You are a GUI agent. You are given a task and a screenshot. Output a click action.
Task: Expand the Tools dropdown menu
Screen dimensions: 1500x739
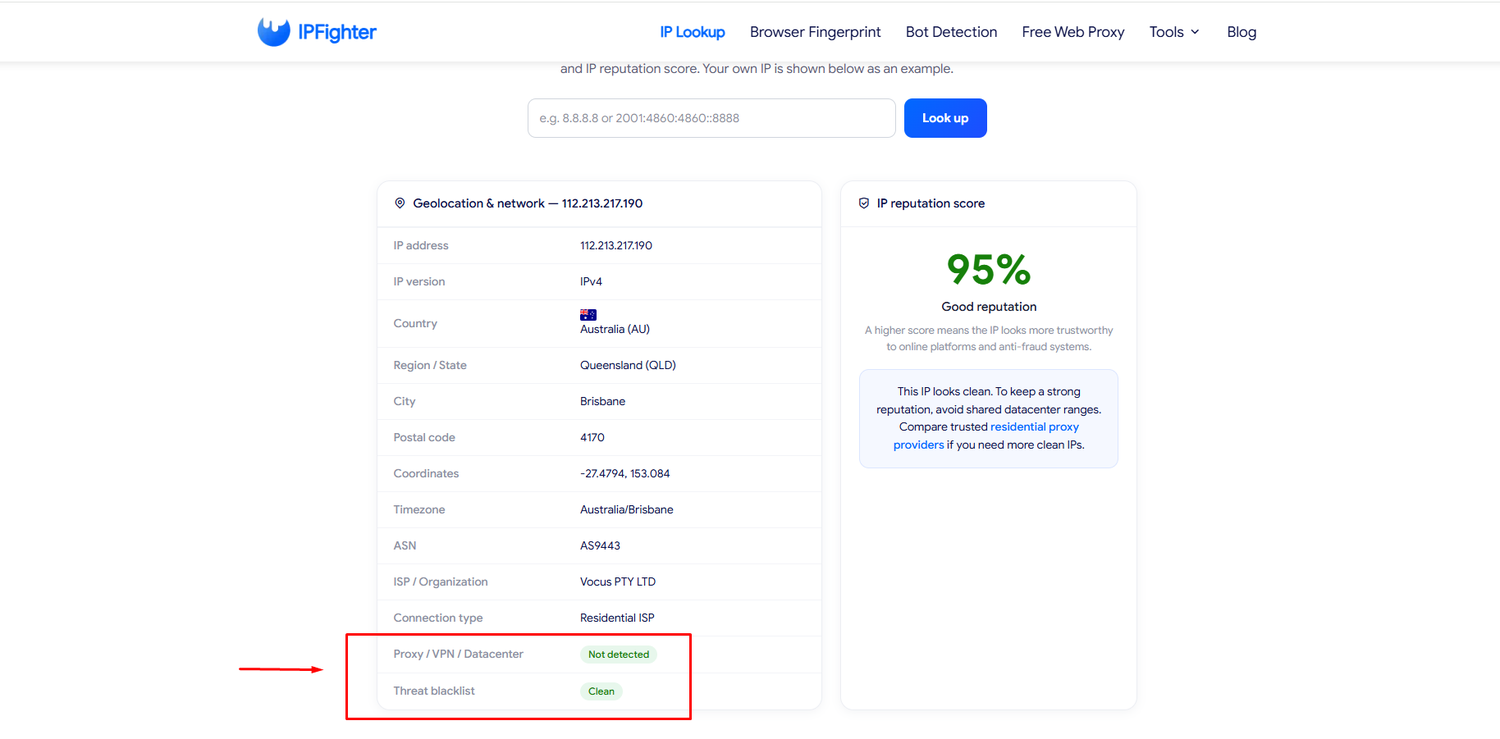click(1174, 32)
